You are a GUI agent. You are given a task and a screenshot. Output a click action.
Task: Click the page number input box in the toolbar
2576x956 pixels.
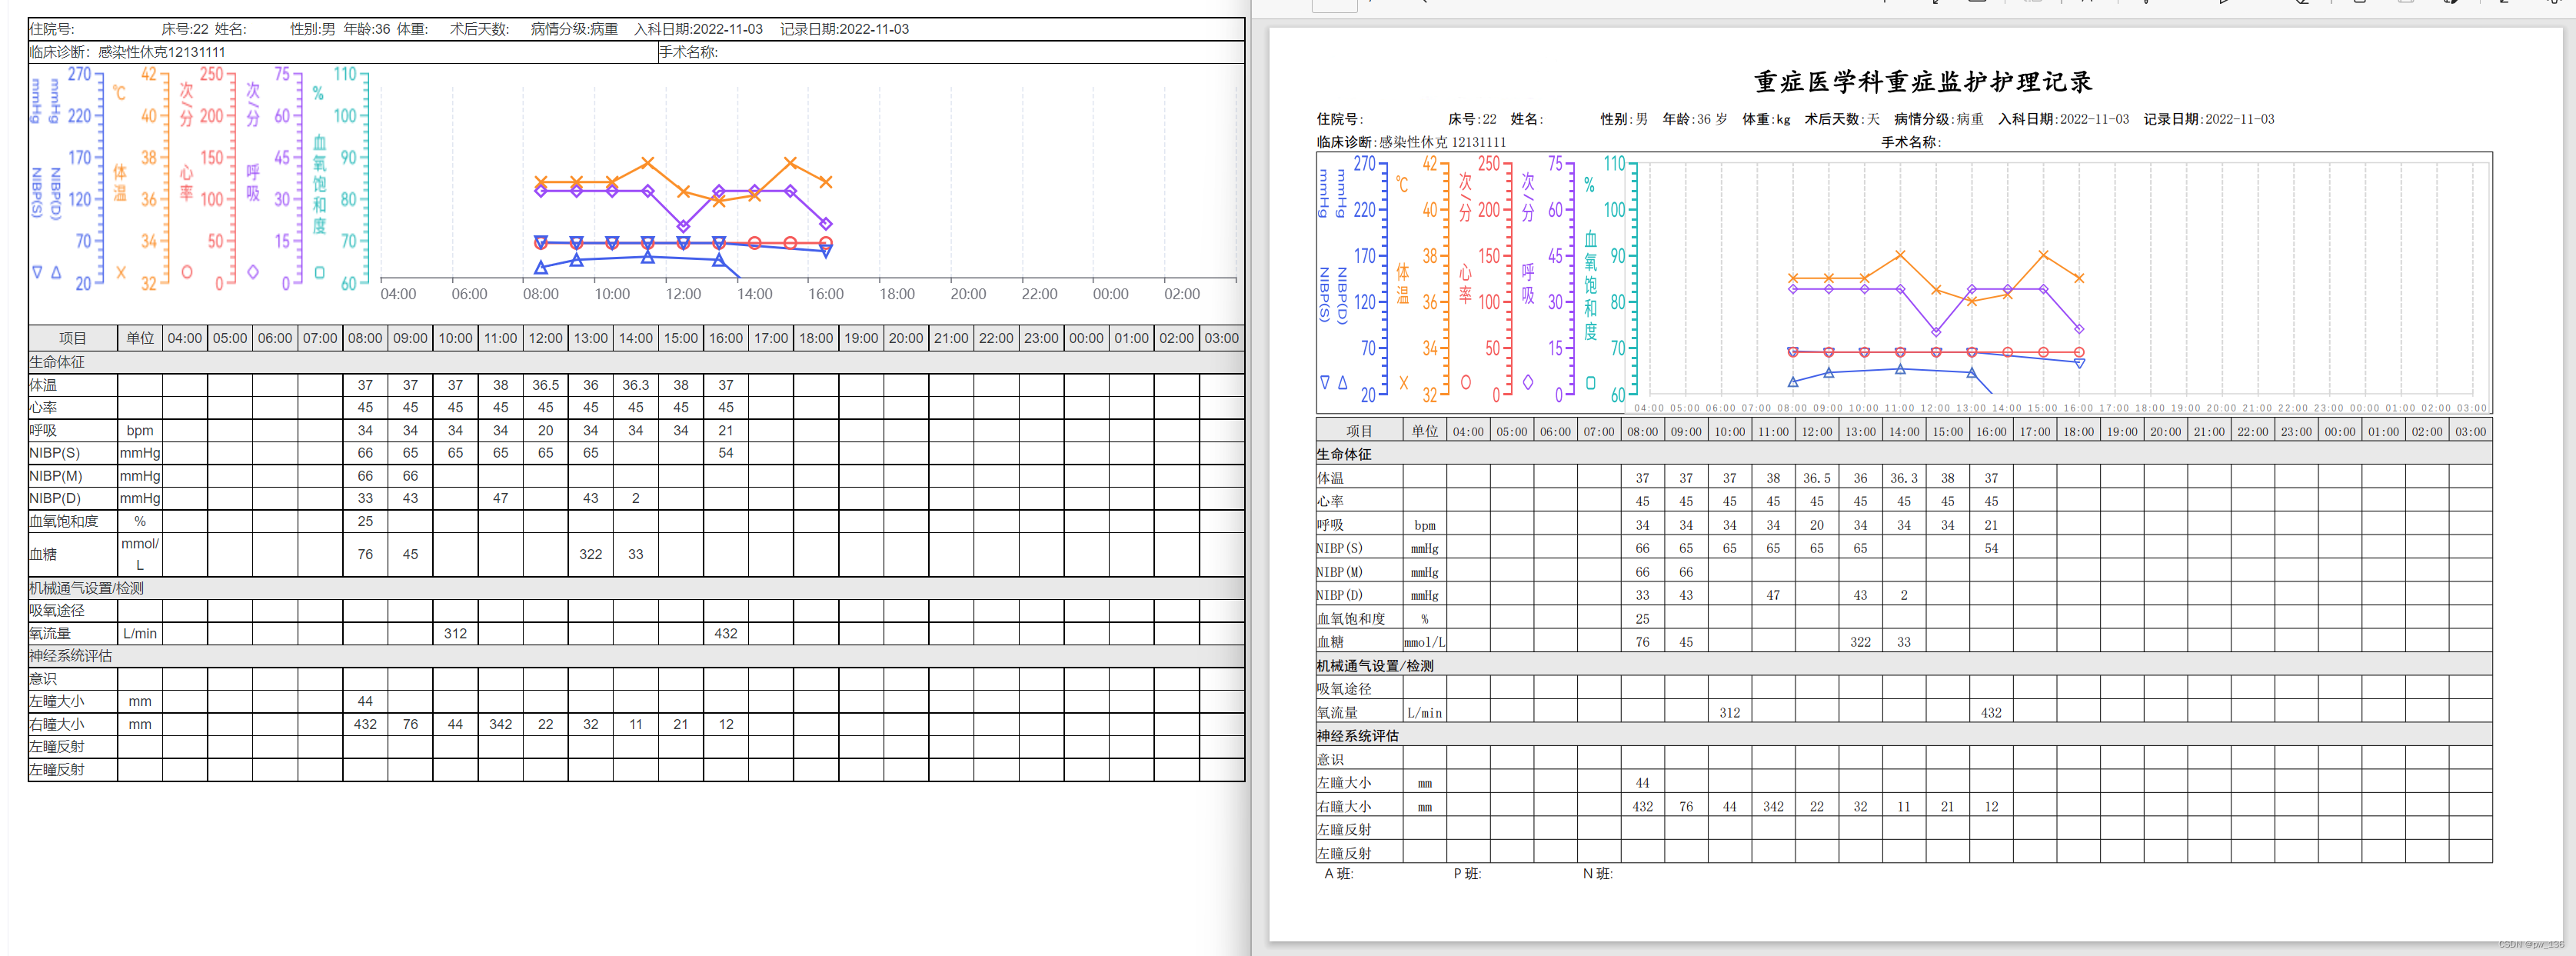pyautogui.click(x=1335, y=5)
